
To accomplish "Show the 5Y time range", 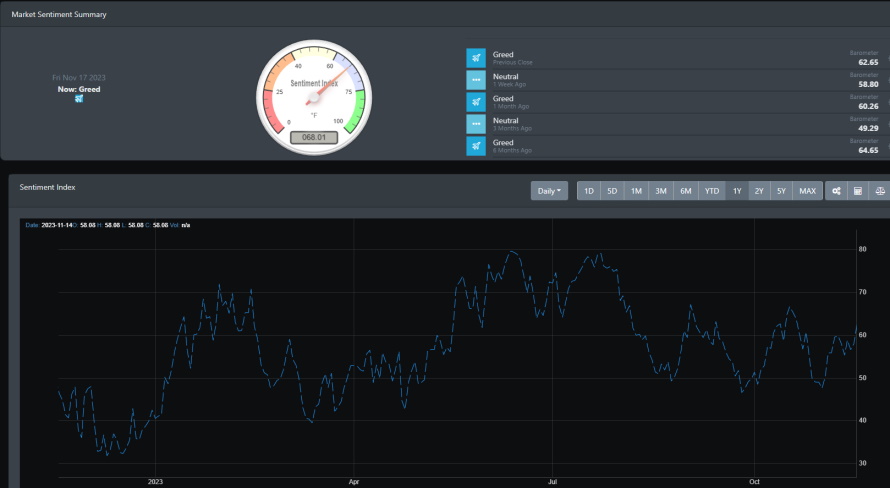I will pos(781,191).
